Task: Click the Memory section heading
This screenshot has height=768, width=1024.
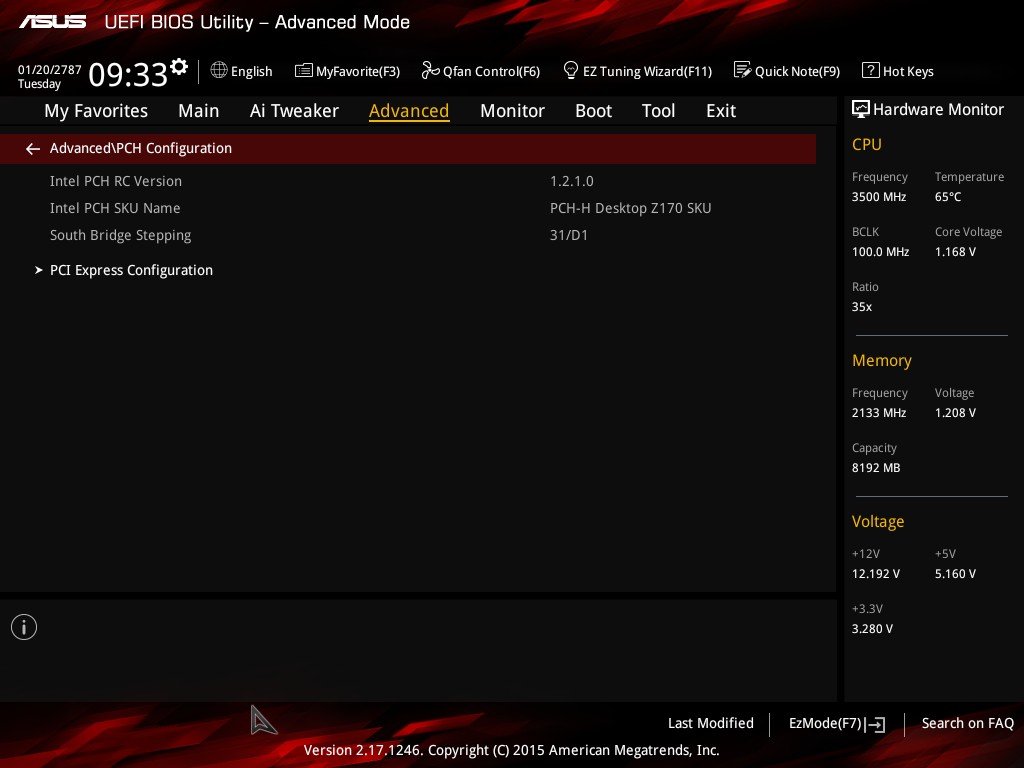Action: pos(882,360)
